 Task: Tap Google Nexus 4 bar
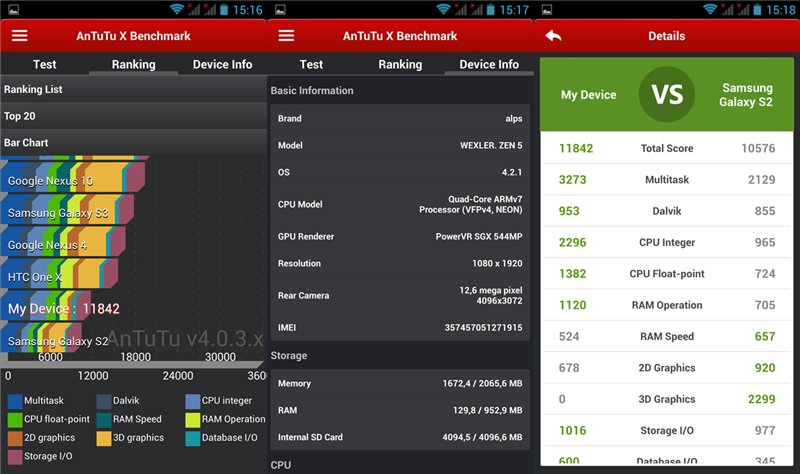63,242
